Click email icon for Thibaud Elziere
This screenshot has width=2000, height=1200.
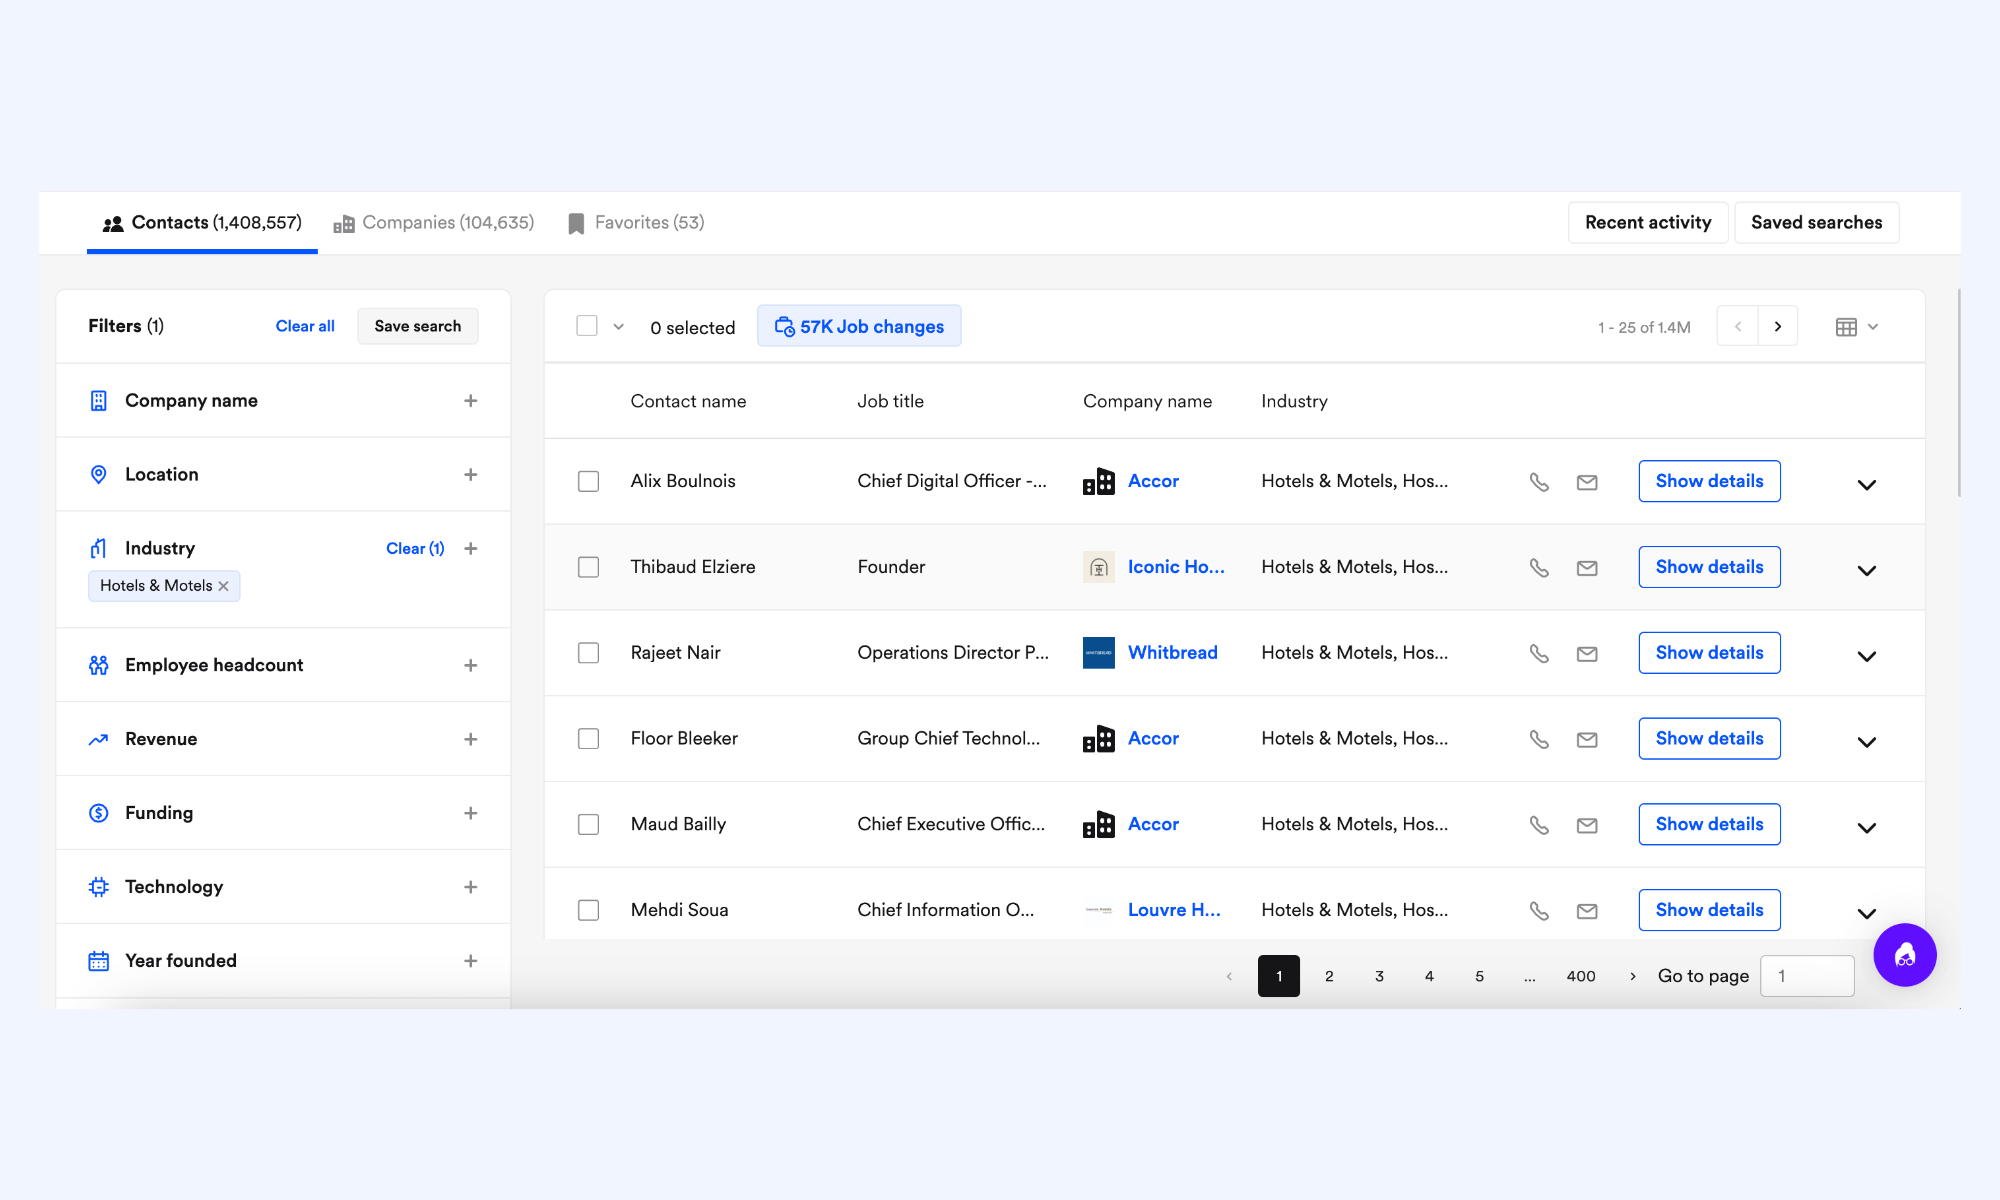click(x=1587, y=568)
